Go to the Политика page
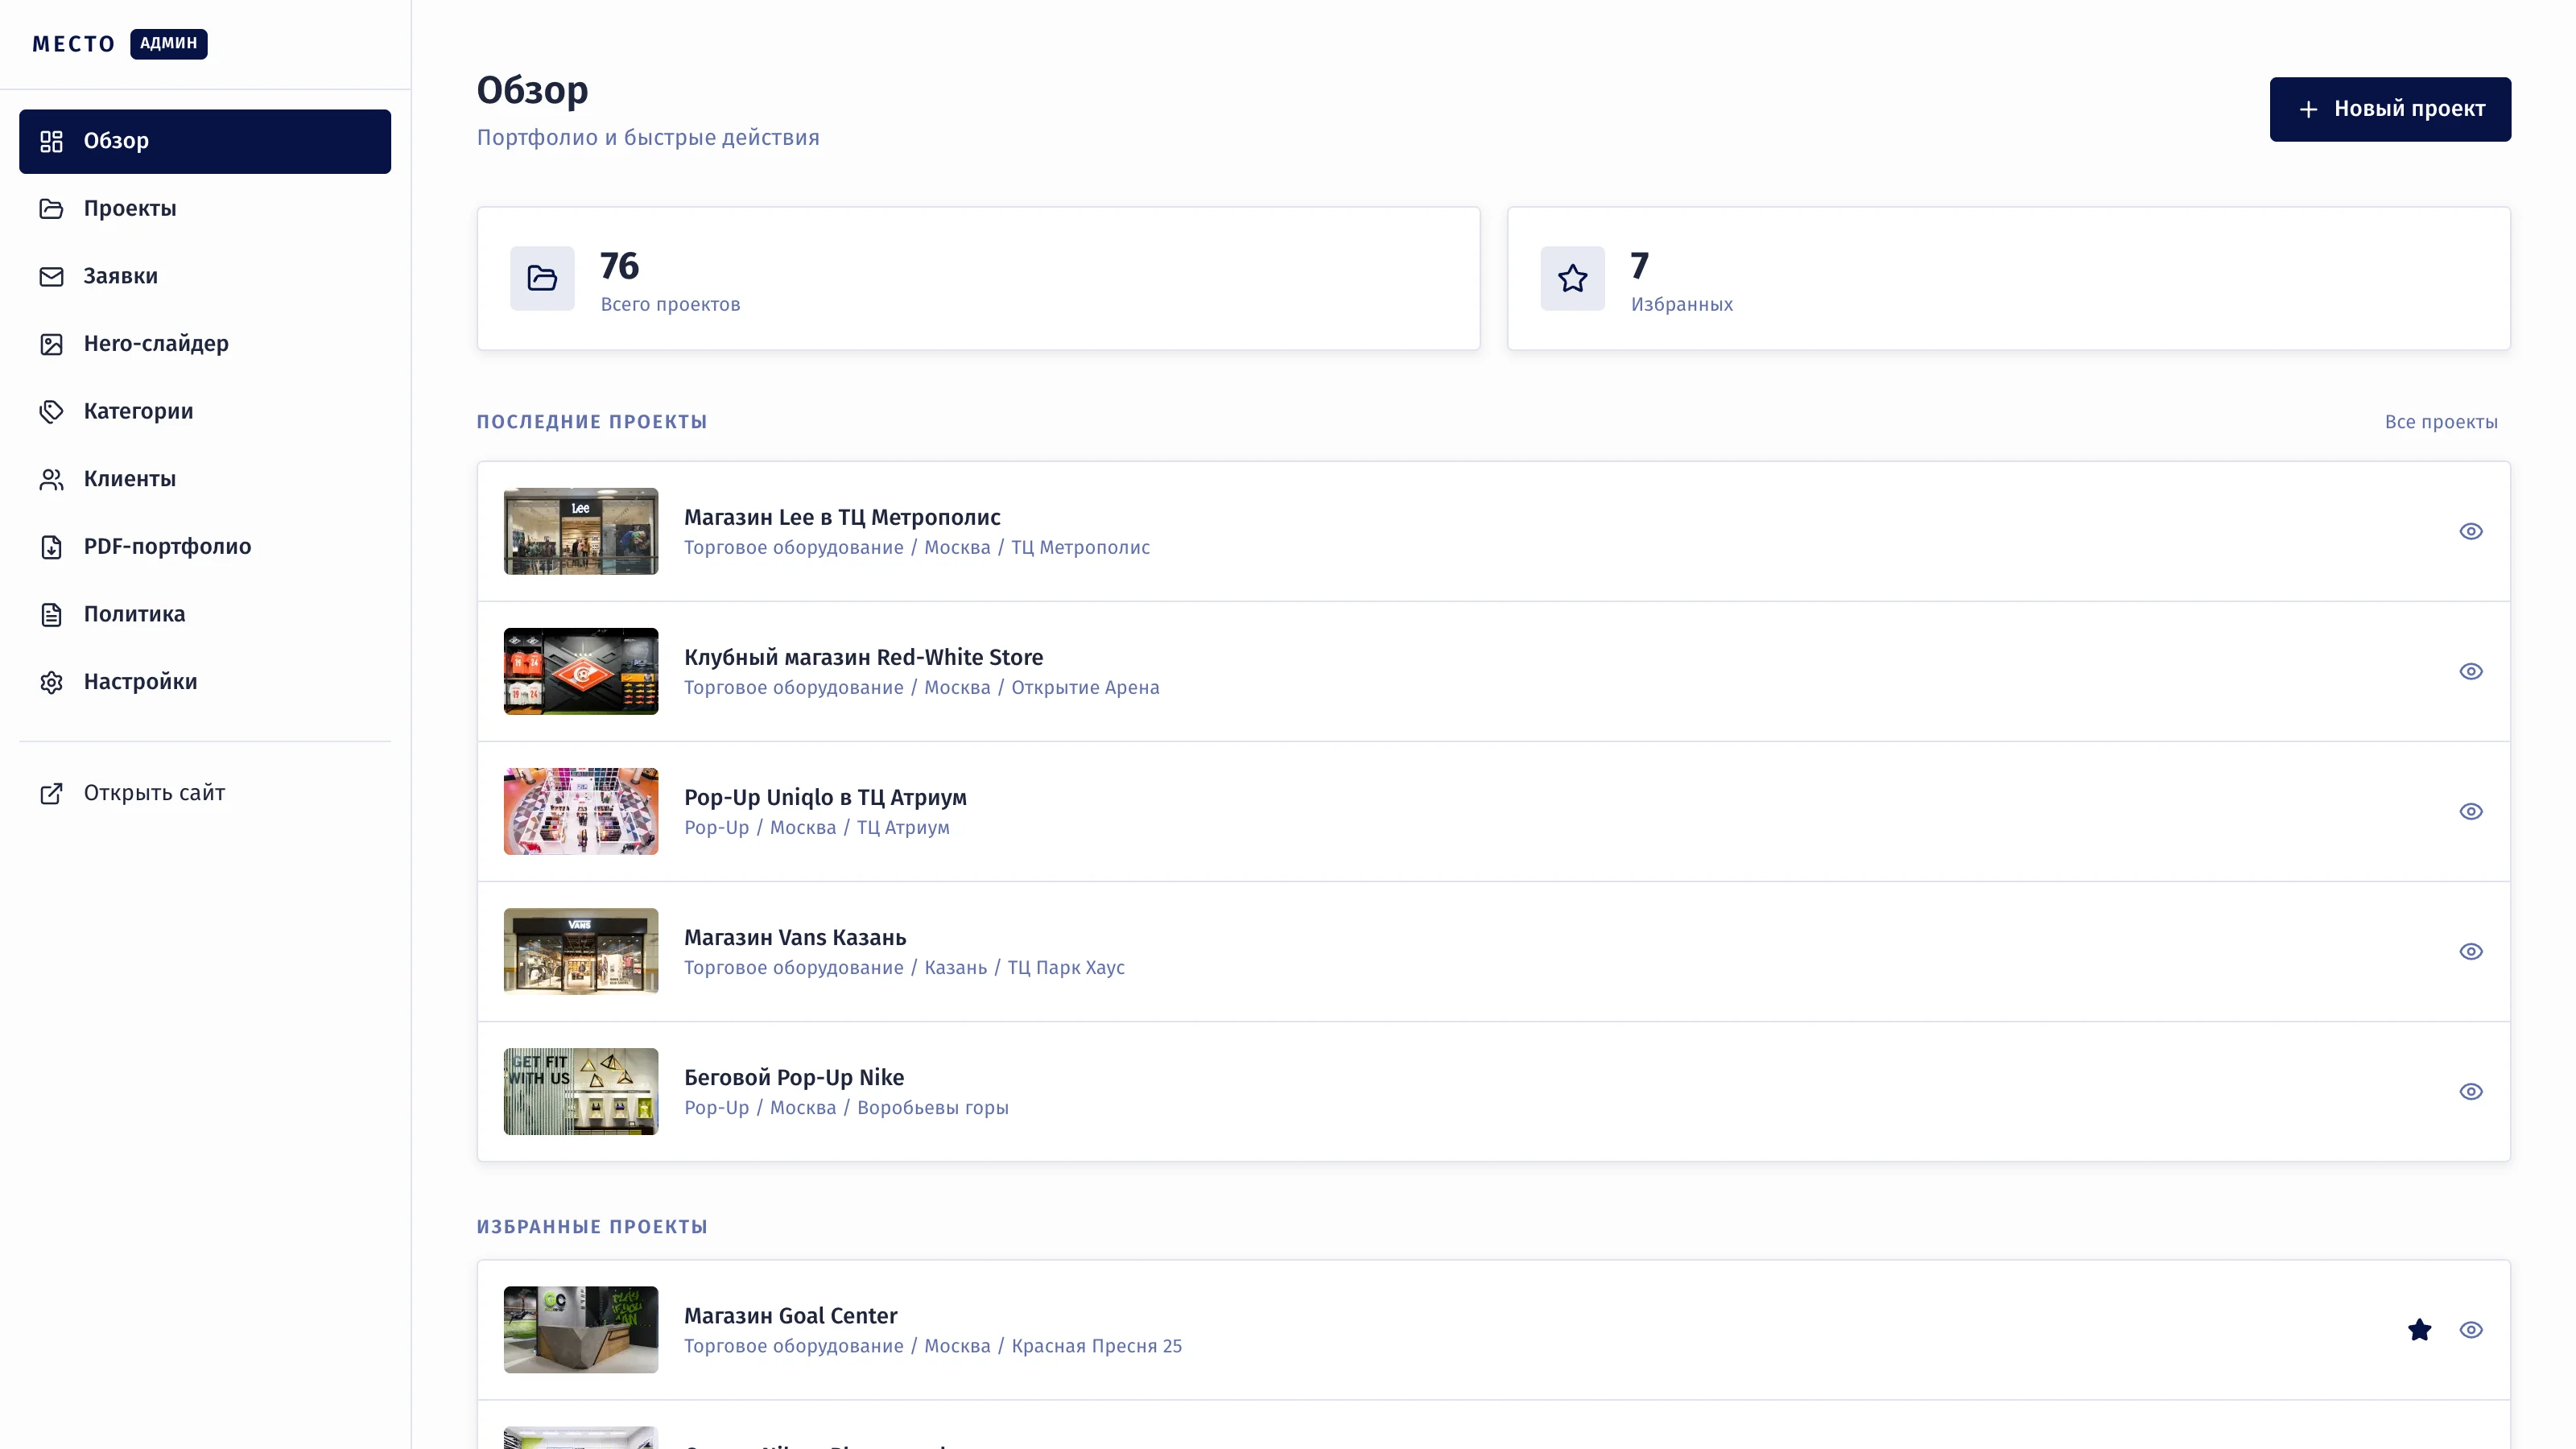The height and width of the screenshot is (1449, 2576). [205, 614]
